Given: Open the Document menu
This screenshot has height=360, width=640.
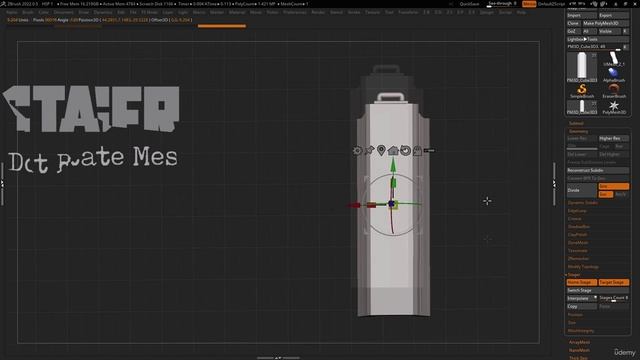Looking at the screenshot, I should [63, 12].
